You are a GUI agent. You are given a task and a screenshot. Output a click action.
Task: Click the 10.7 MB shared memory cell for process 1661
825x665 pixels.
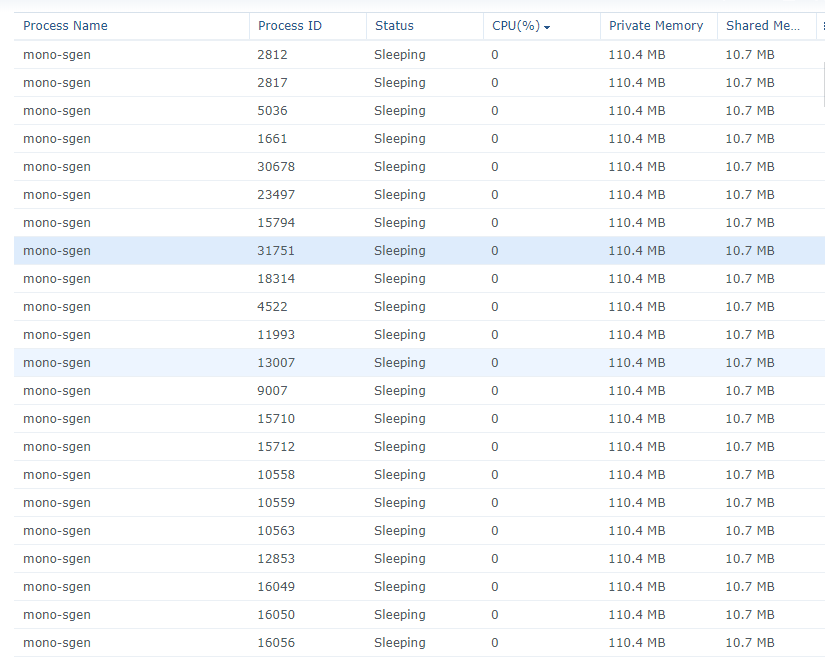pyautogui.click(x=750, y=139)
